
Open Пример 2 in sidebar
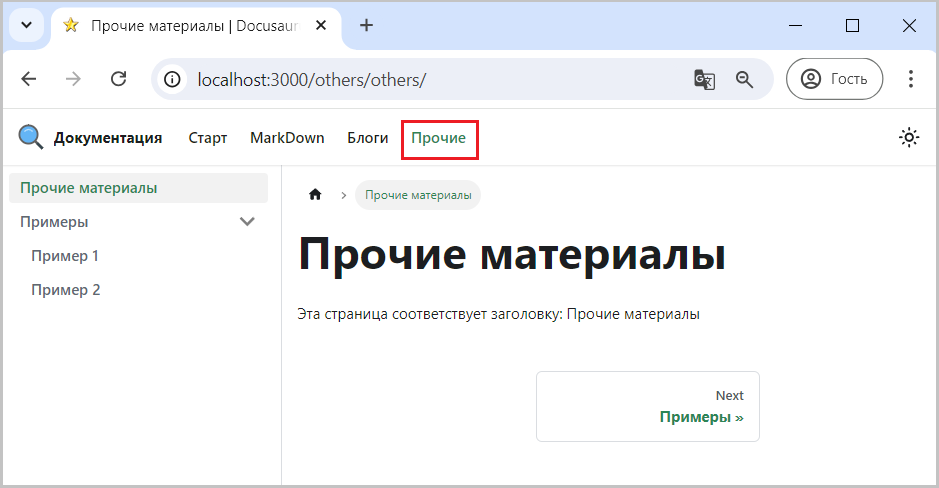pos(65,290)
